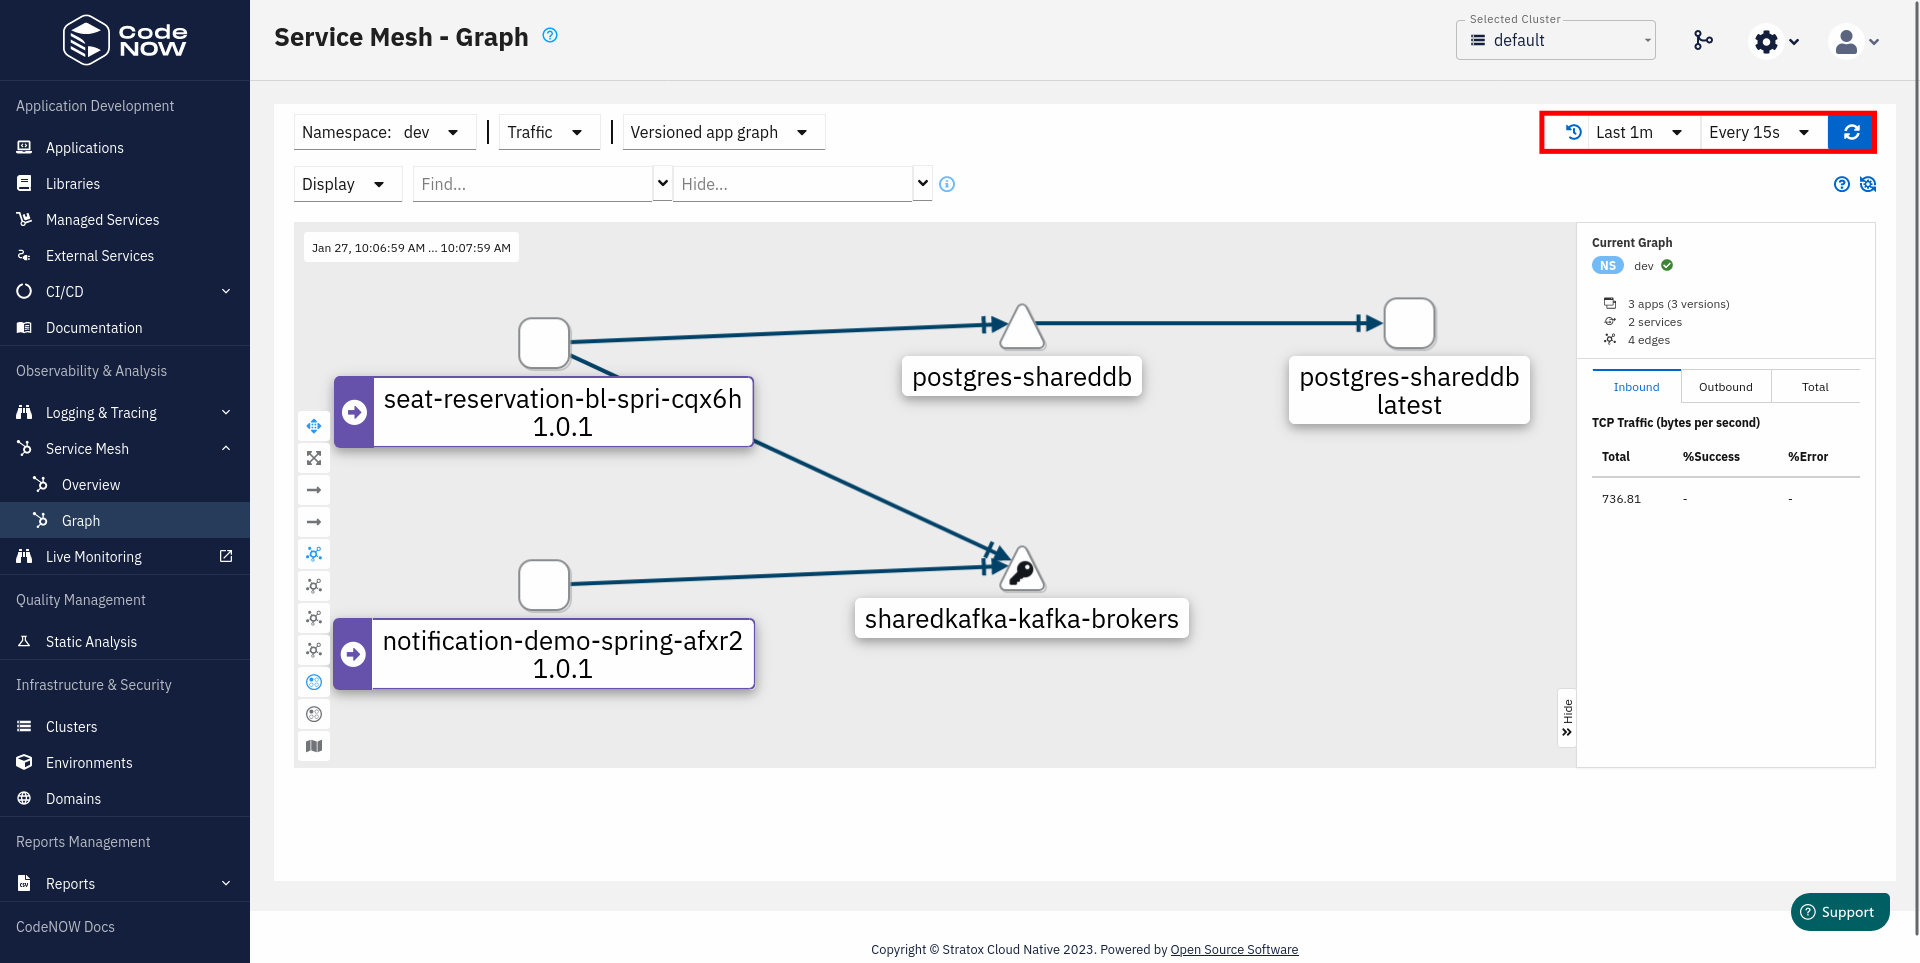Go to External Services
1920x963 pixels.
tap(125, 255)
